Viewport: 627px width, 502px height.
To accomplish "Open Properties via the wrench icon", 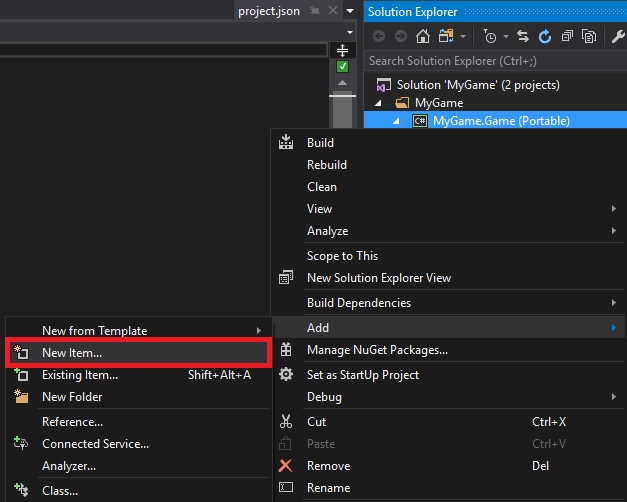I will pyautogui.click(x=618, y=37).
